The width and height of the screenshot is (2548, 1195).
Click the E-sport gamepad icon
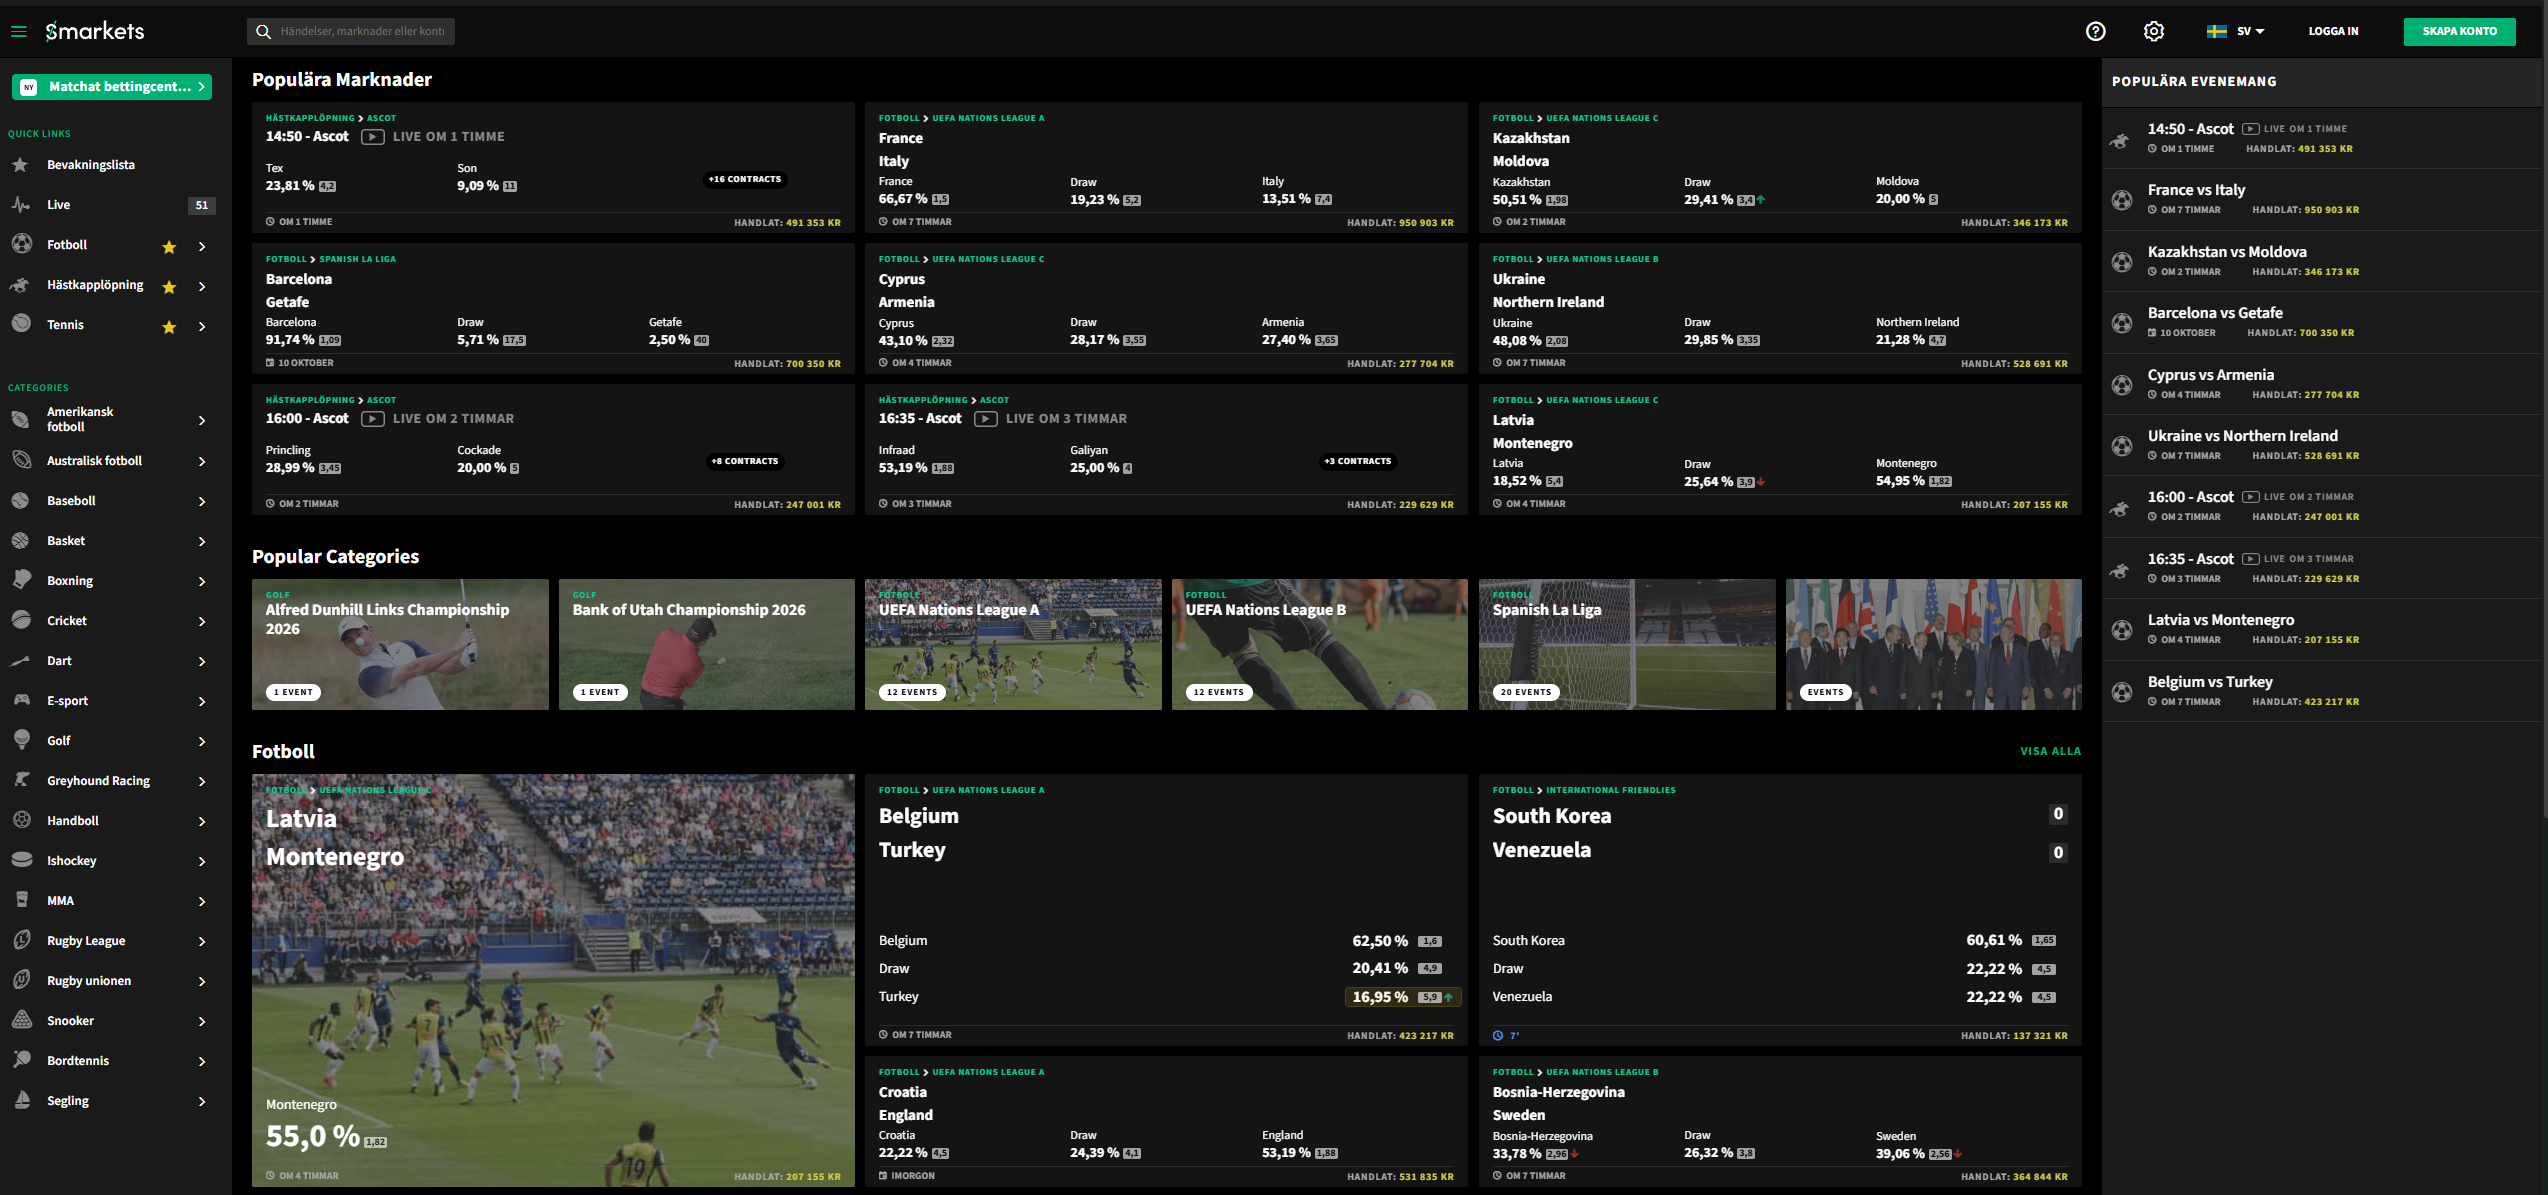pyautogui.click(x=21, y=700)
